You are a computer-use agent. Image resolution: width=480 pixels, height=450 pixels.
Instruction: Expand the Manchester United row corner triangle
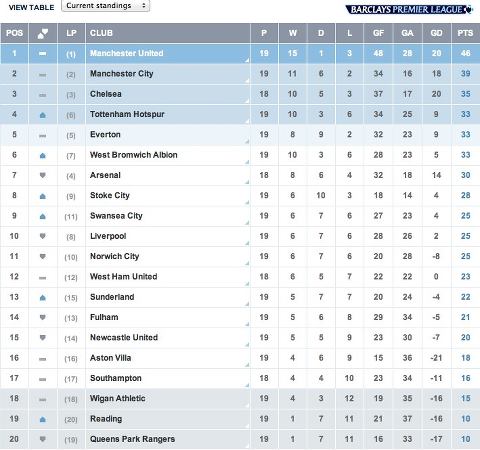[247, 60]
